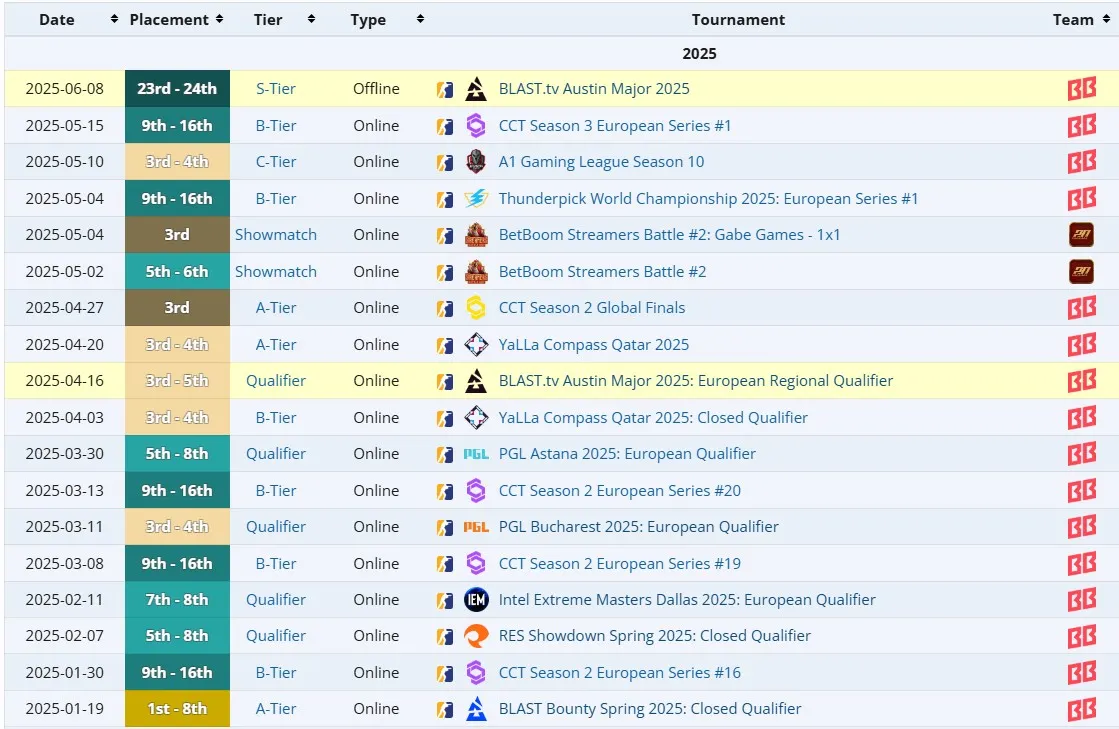1119x729 pixels.
Task: Click CCT logo beside European Series #19
Action: 476,564
